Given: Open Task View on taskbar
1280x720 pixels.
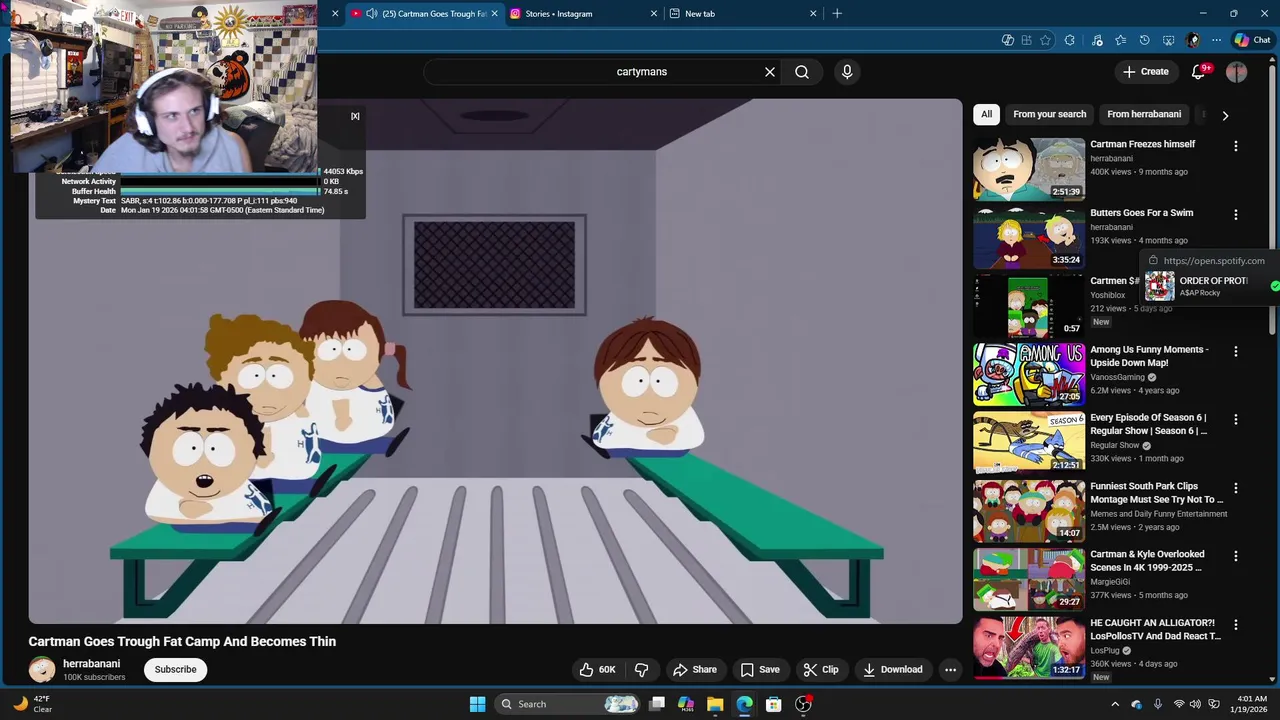Looking at the screenshot, I should coord(657,704).
